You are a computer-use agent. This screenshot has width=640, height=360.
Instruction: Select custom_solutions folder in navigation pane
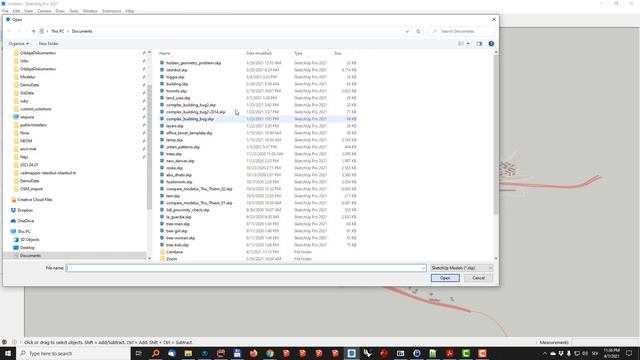pyautogui.click(x=36, y=109)
